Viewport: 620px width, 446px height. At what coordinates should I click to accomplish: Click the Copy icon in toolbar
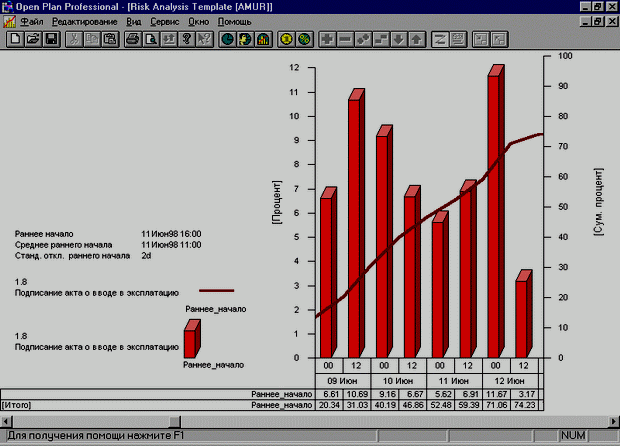pos(92,39)
